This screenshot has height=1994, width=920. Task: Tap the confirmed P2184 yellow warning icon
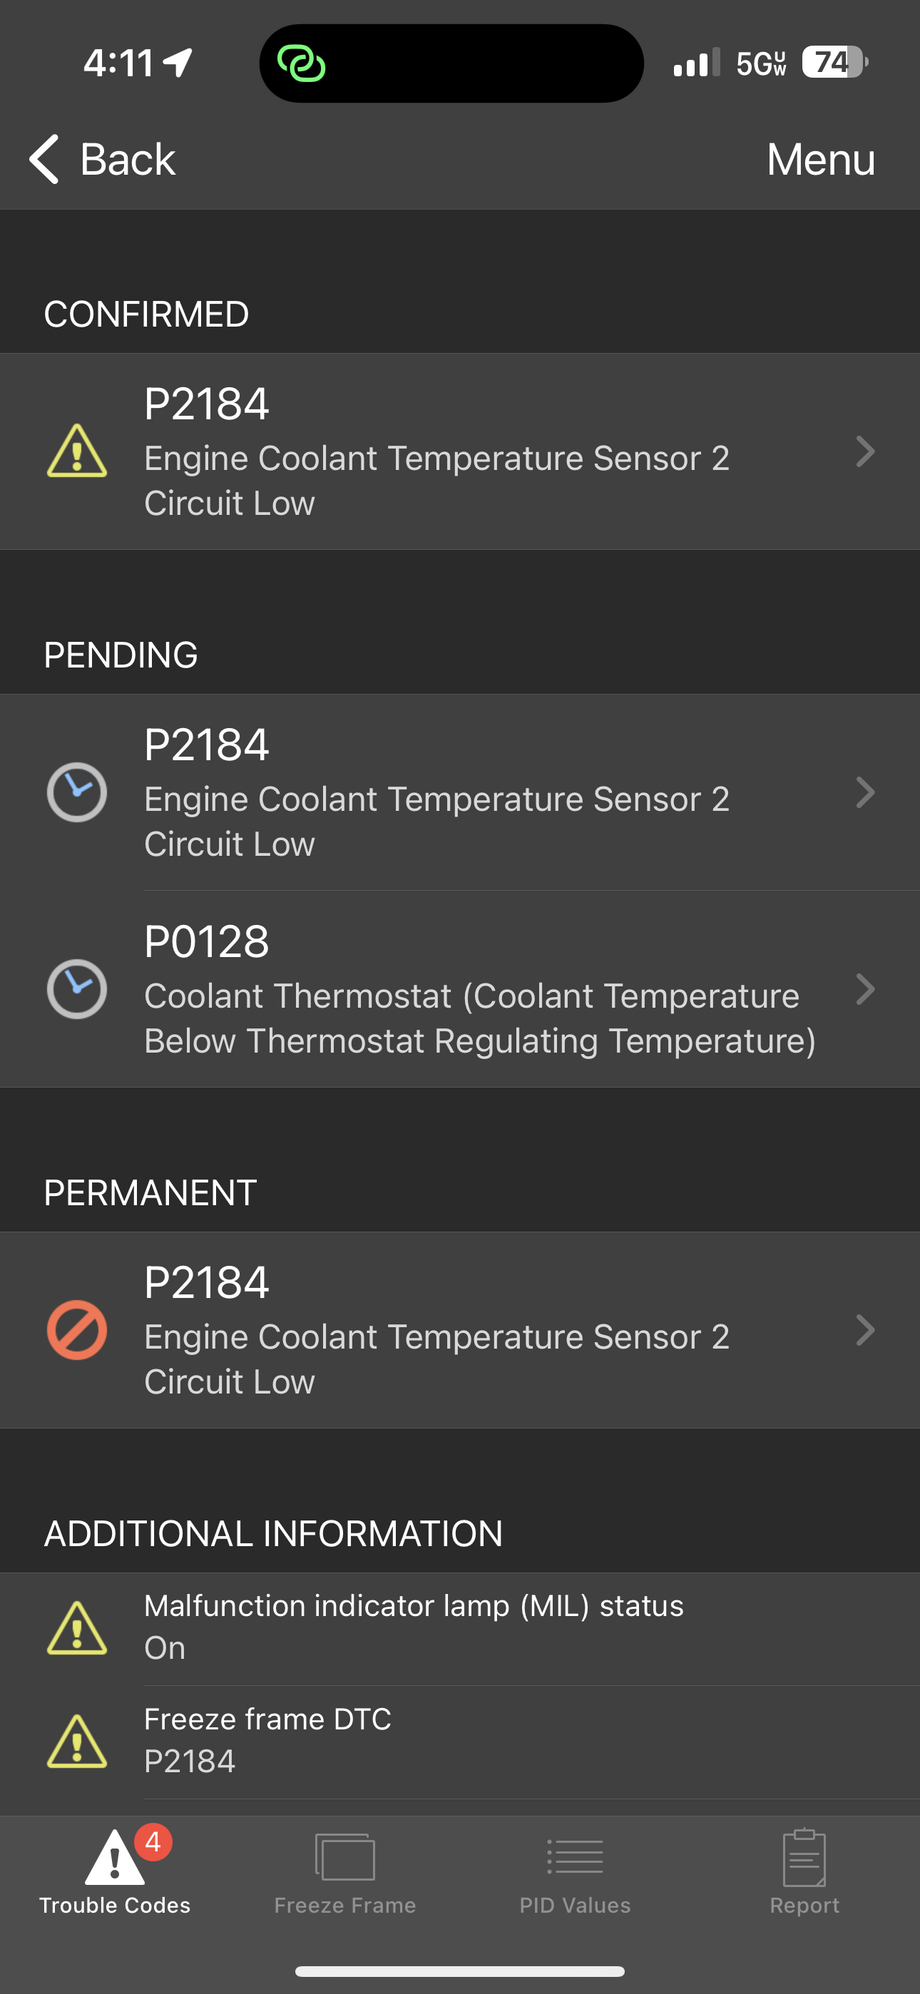(77, 451)
